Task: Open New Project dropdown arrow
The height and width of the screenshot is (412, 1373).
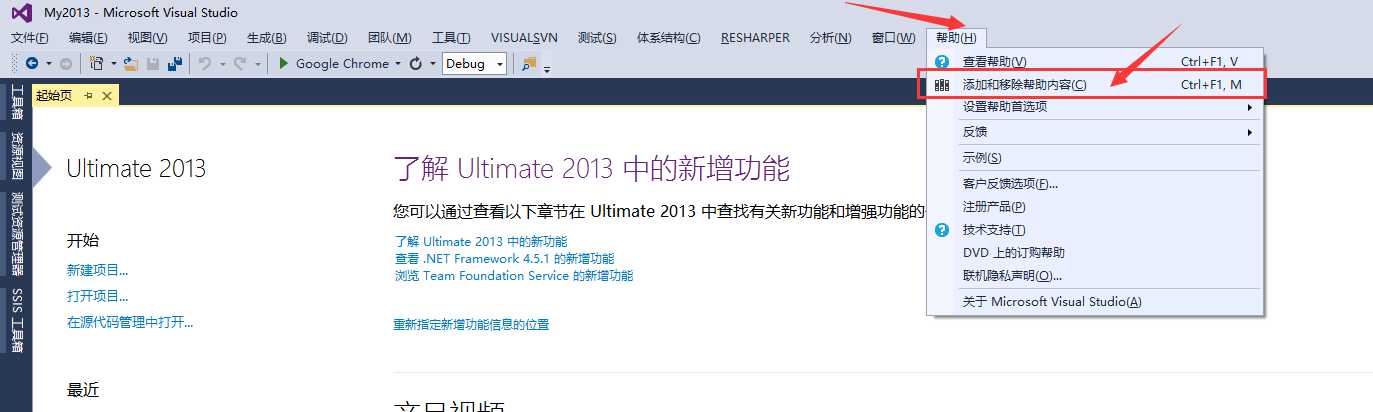Action: click(112, 63)
